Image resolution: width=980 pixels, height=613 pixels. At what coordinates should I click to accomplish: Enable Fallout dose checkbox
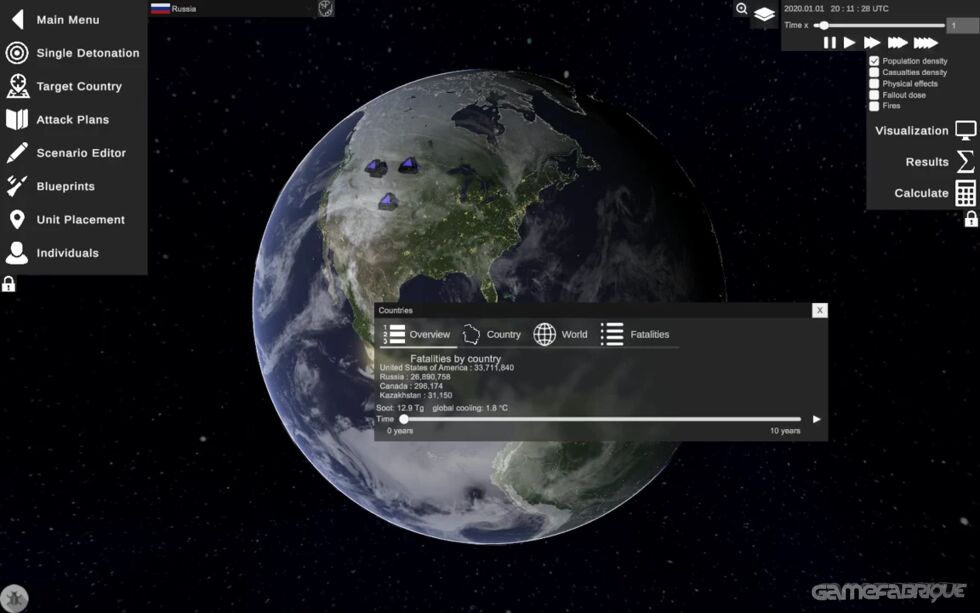[874, 94]
